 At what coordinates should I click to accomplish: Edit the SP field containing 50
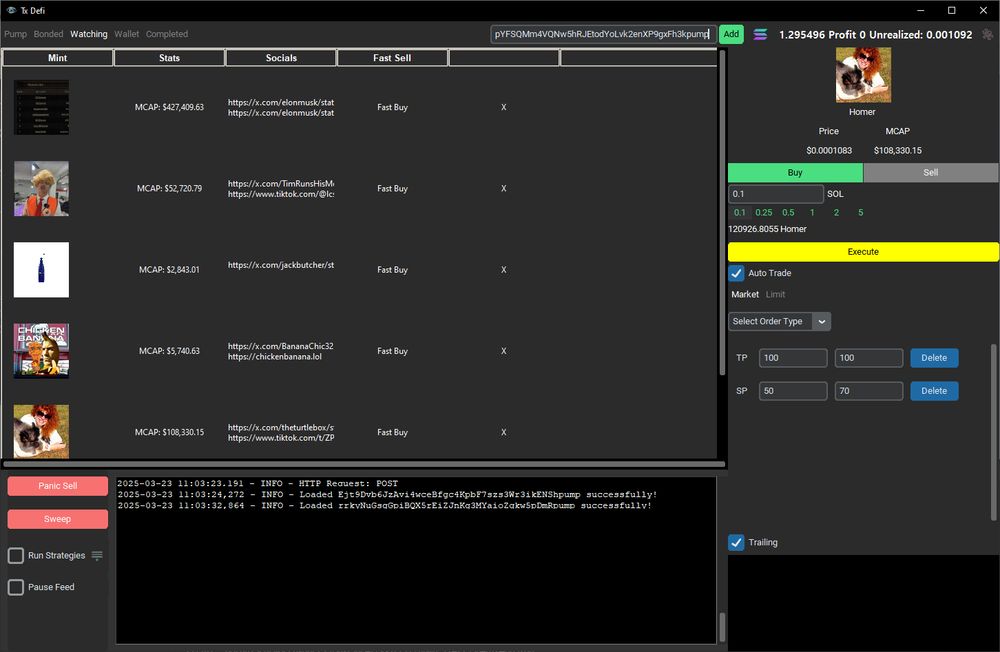tap(793, 391)
